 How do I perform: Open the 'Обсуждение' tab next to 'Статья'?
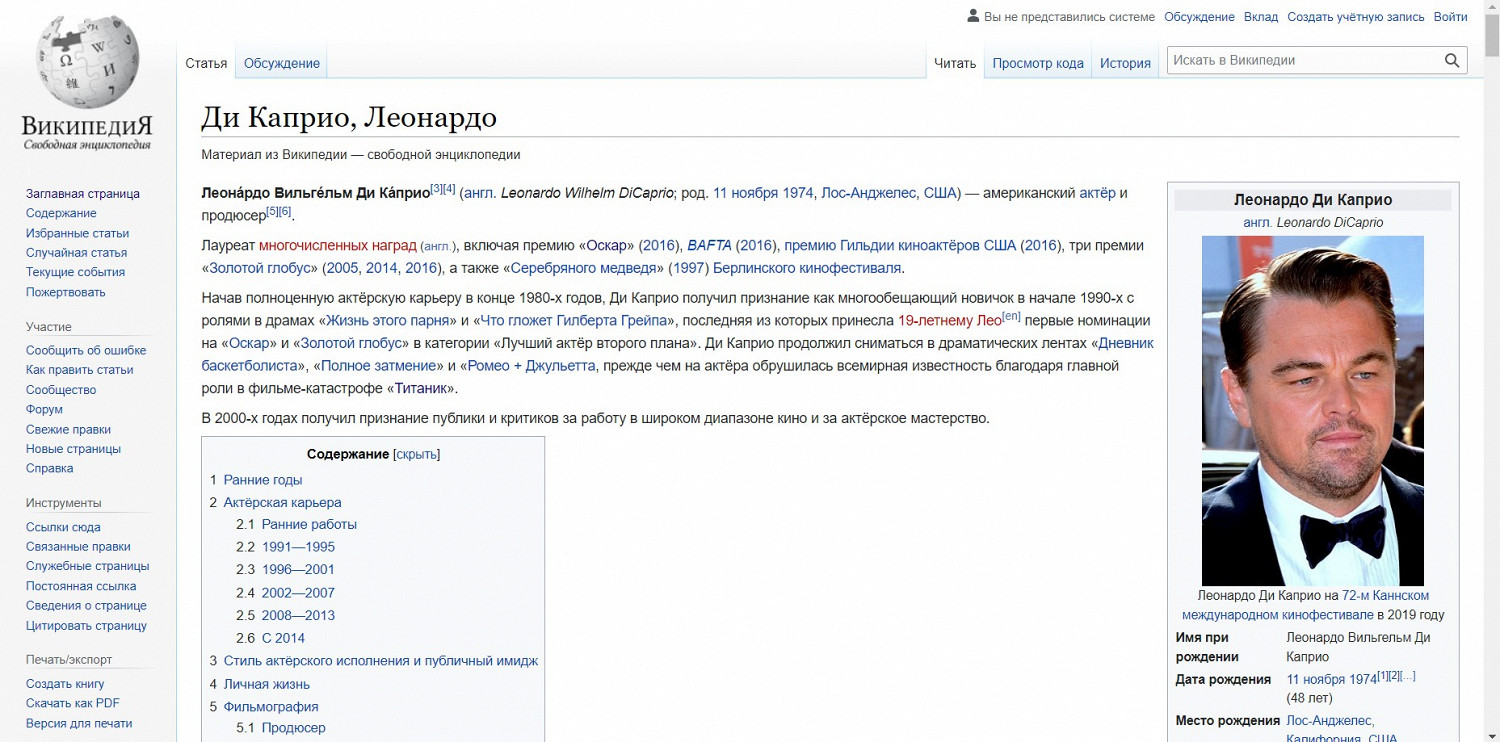coord(281,63)
